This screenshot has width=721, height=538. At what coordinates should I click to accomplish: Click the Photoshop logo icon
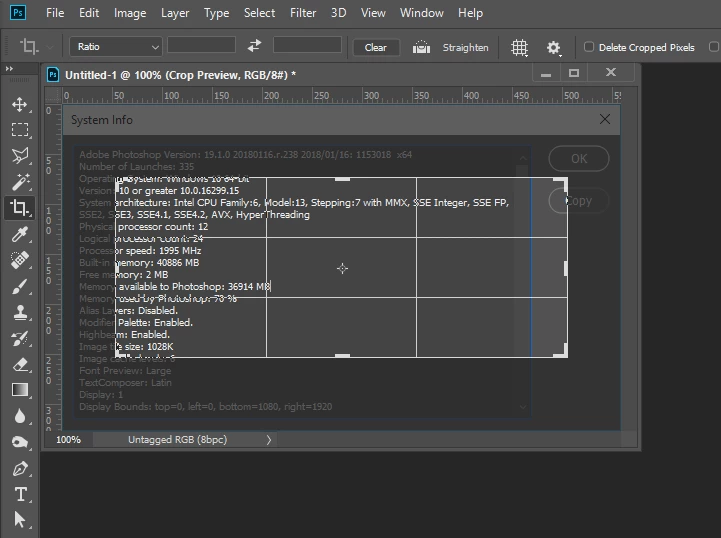tap(18, 12)
